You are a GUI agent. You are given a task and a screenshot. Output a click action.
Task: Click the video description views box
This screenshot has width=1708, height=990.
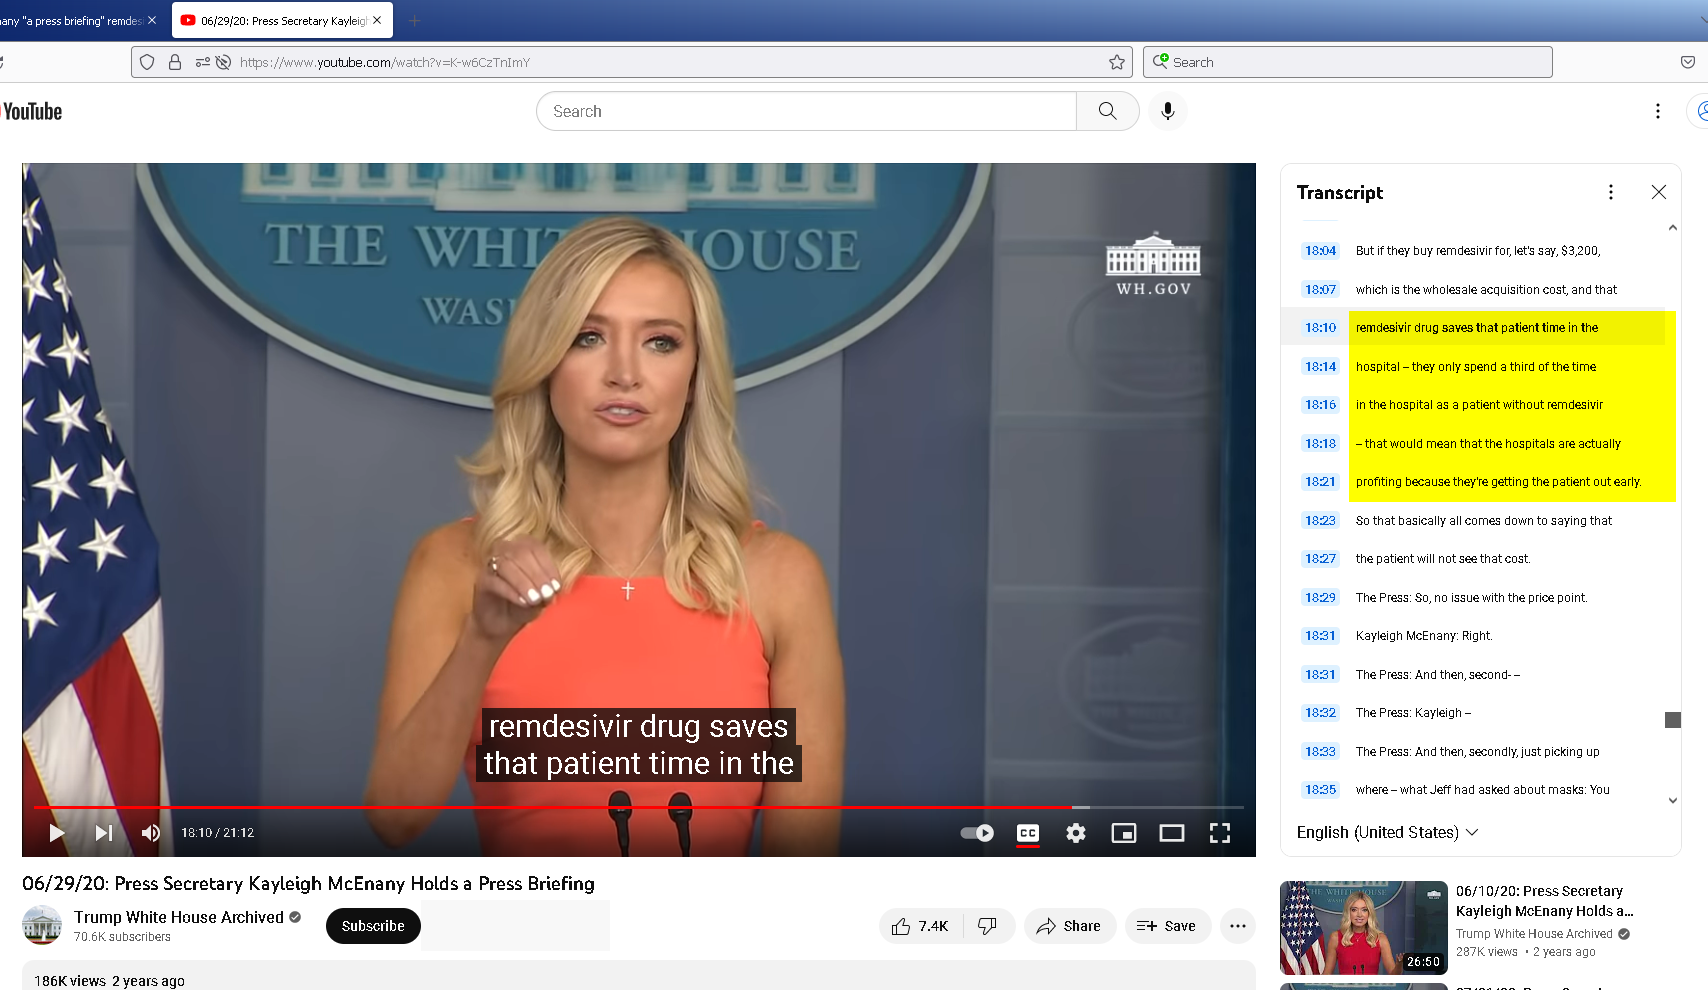click(x=639, y=976)
